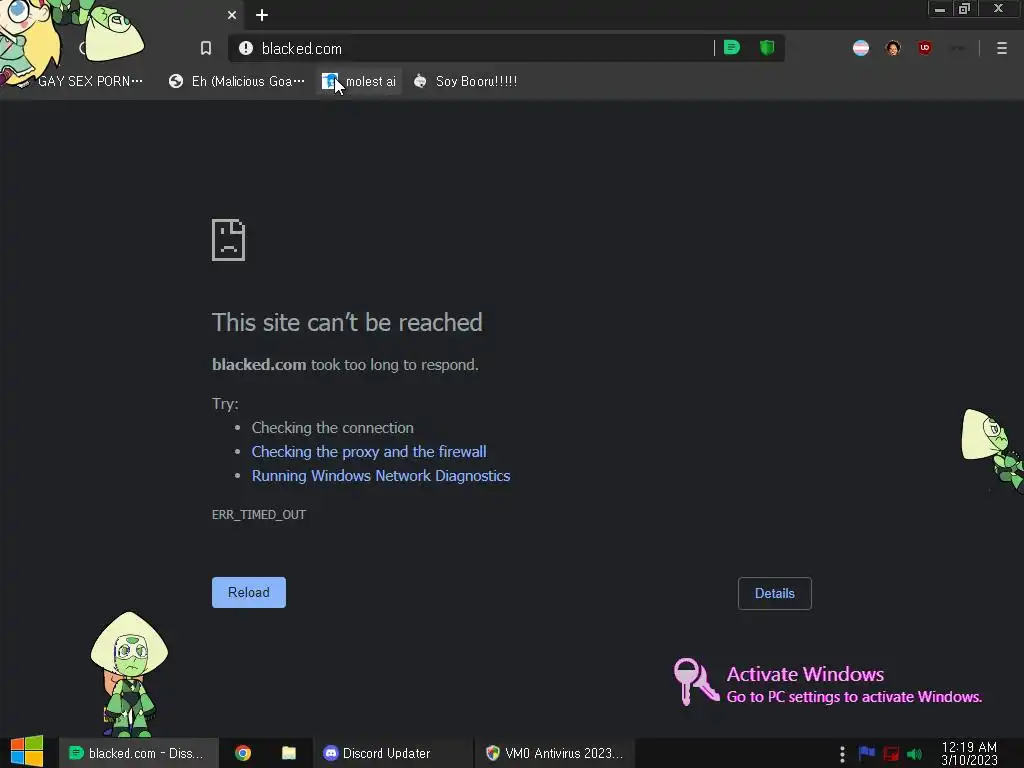This screenshot has width=1024, height=768.
Task: Click Running Windows Network Diagnostics link
Action: 381,476
